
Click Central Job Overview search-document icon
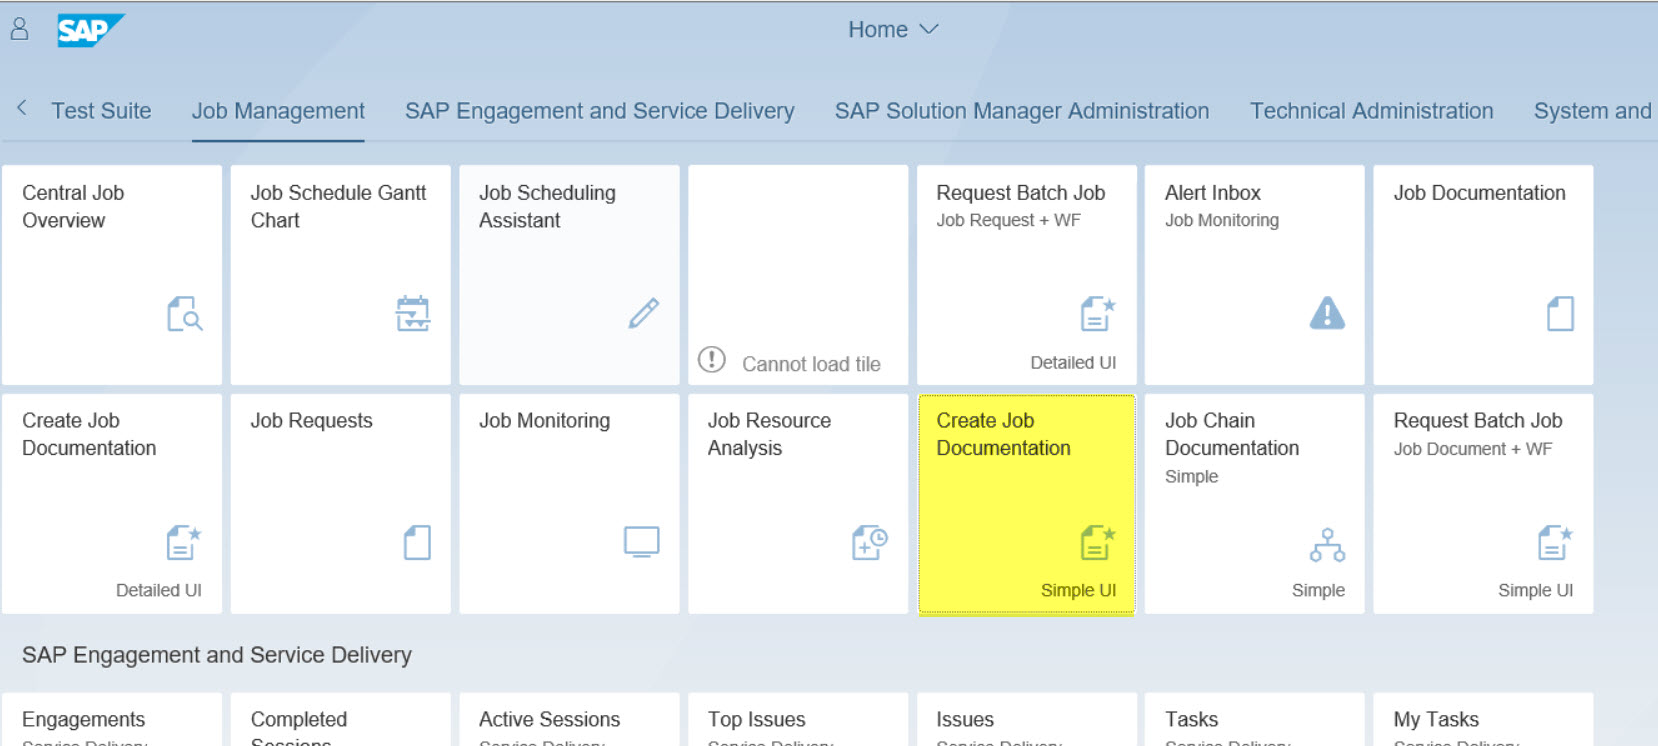pyautogui.click(x=185, y=314)
